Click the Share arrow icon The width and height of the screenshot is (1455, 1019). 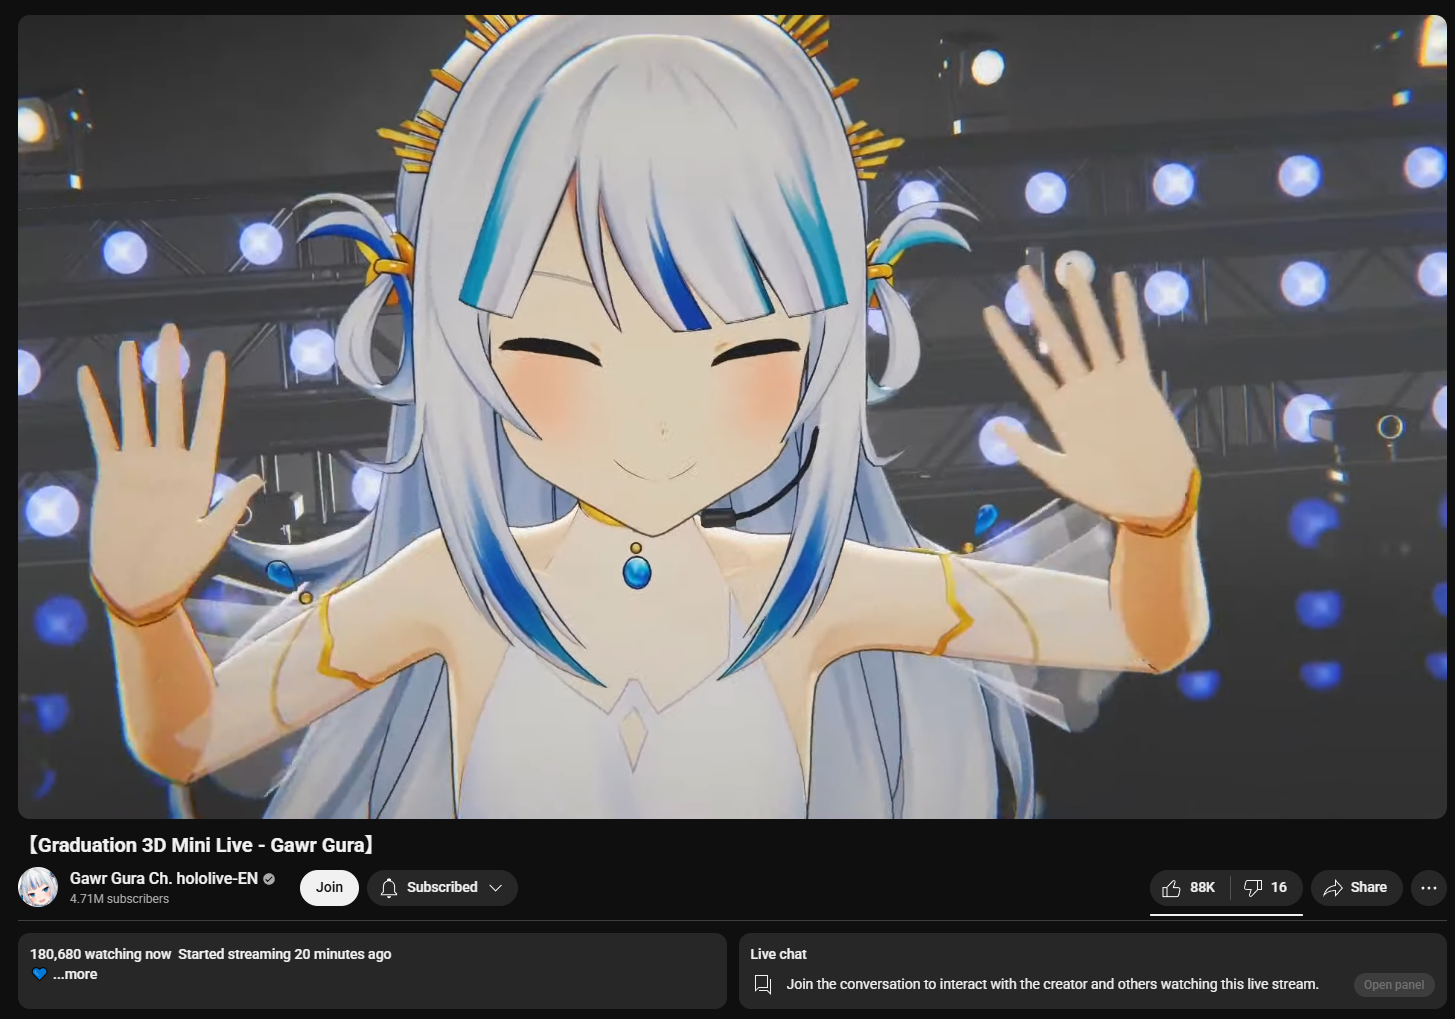(x=1333, y=888)
